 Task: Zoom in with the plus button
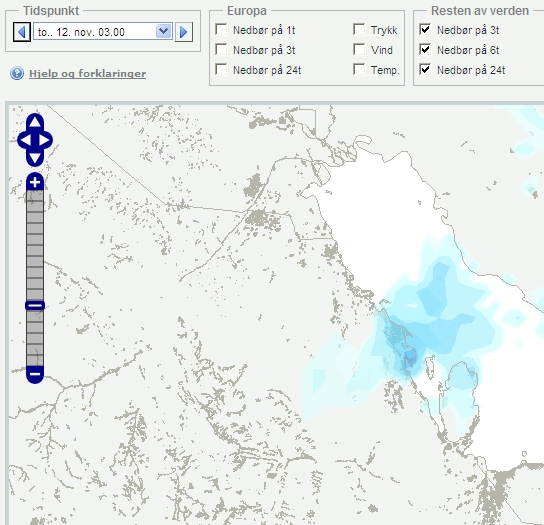tap(35, 182)
